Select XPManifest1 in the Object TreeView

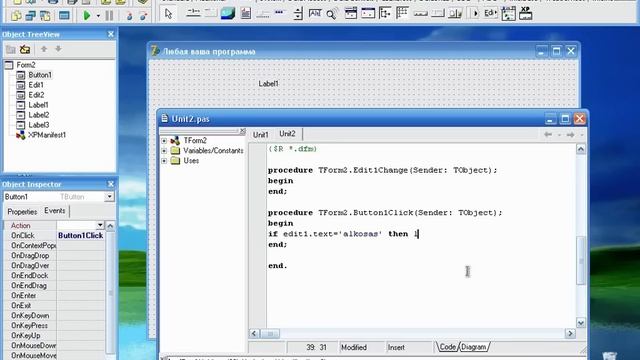coord(47,135)
